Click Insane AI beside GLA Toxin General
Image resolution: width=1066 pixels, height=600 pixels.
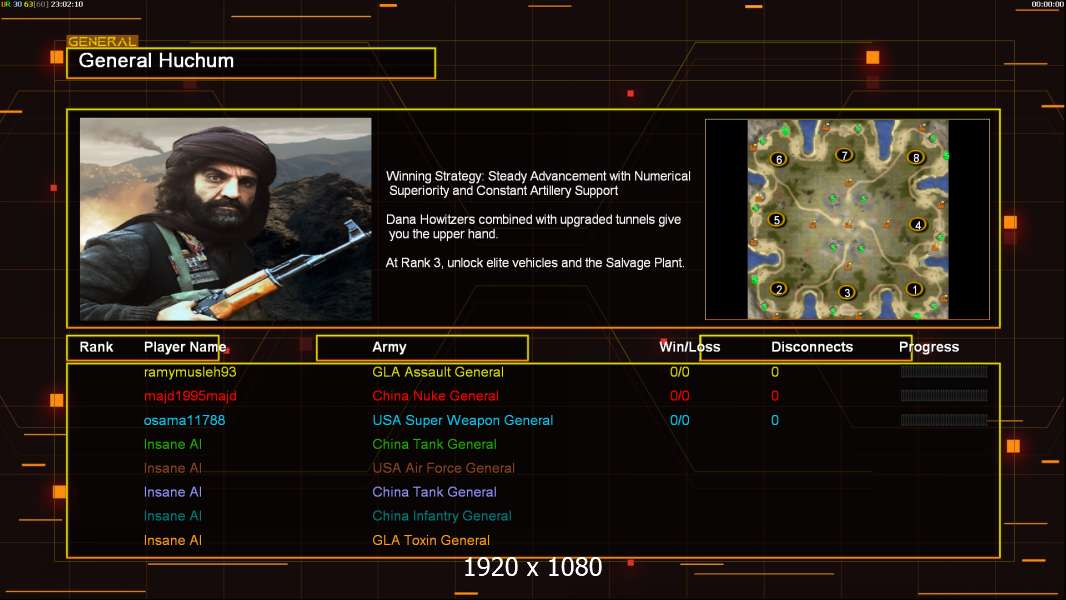(173, 540)
